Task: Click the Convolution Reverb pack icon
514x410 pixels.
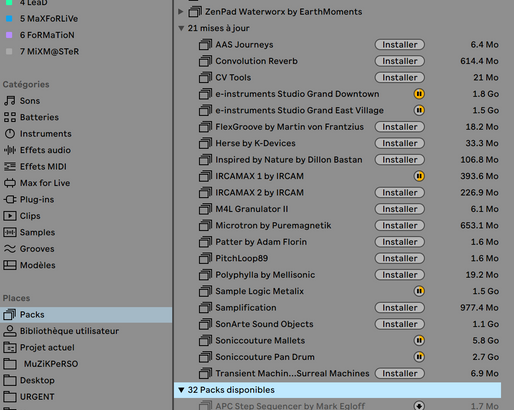Action: click(x=205, y=61)
